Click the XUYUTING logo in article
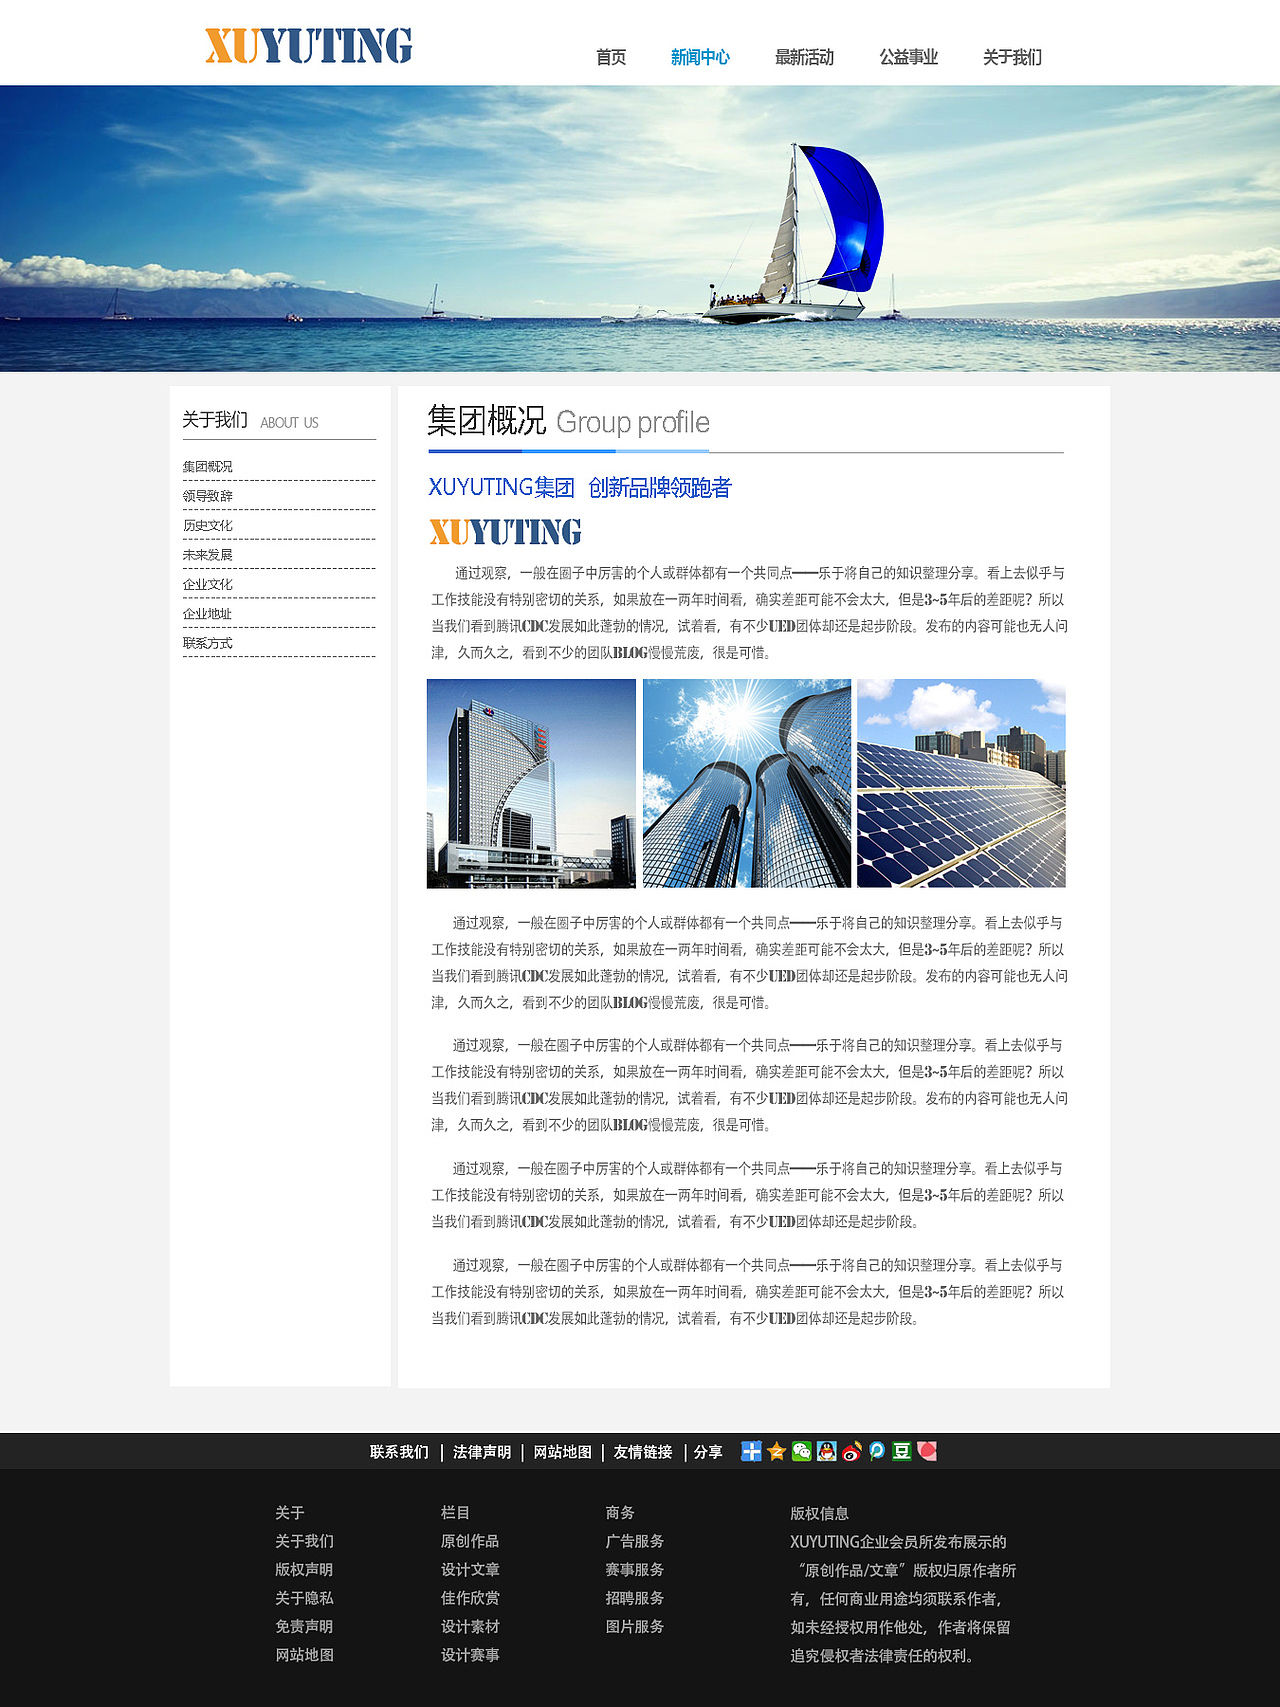This screenshot has height=1707, width=1280. [505, 532]
